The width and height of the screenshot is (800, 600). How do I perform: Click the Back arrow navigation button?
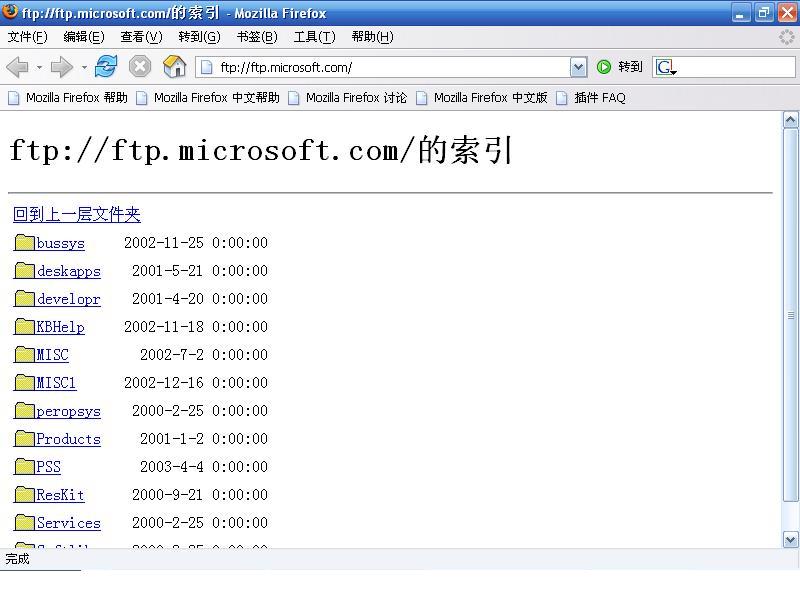click(17, 67)
